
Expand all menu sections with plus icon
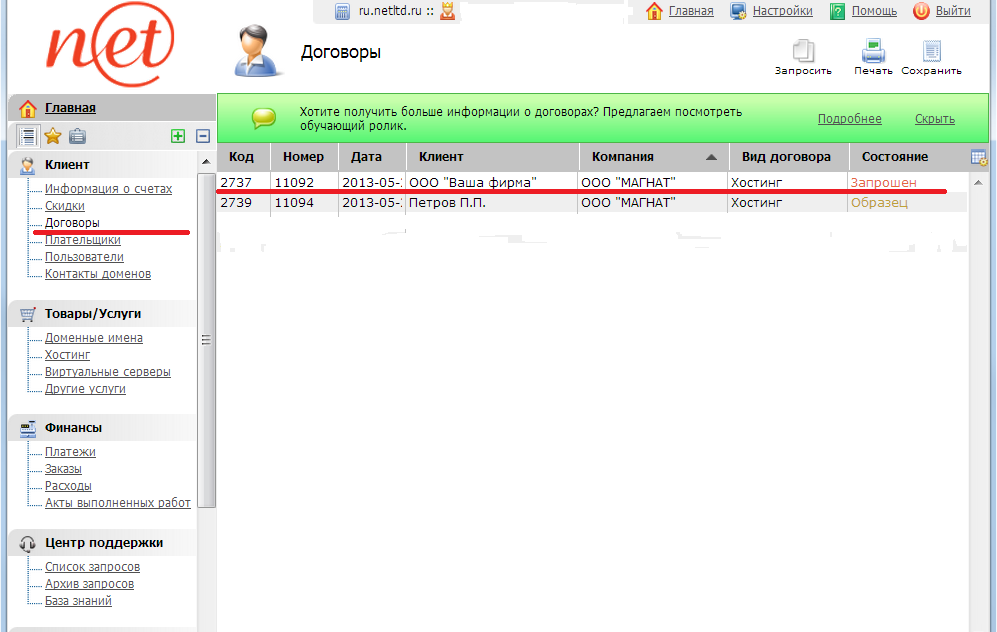(178, 136)
